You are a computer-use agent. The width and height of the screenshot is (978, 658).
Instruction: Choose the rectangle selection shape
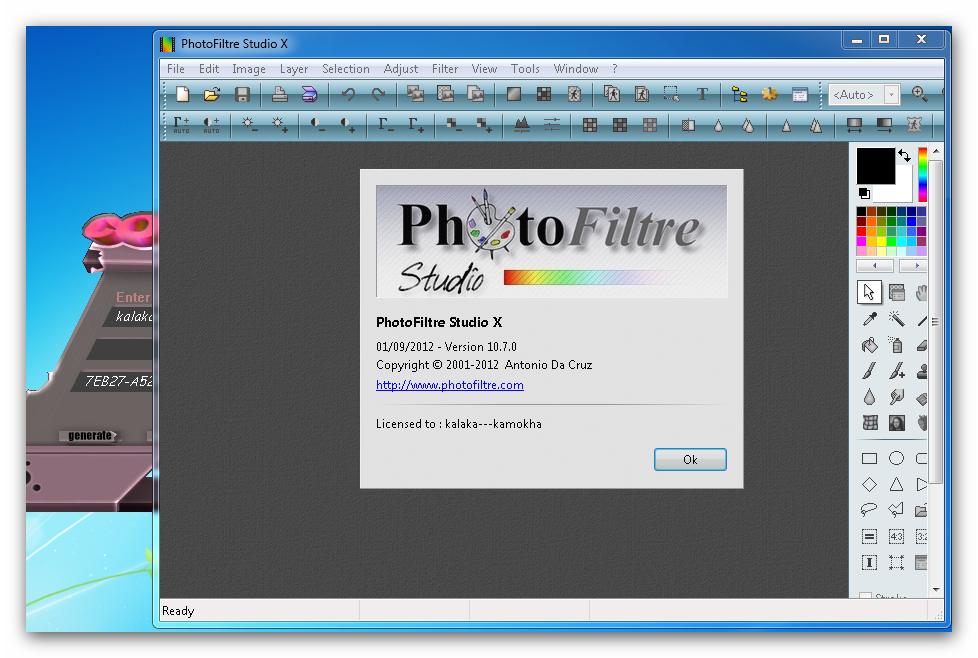[x=869, y=458]
